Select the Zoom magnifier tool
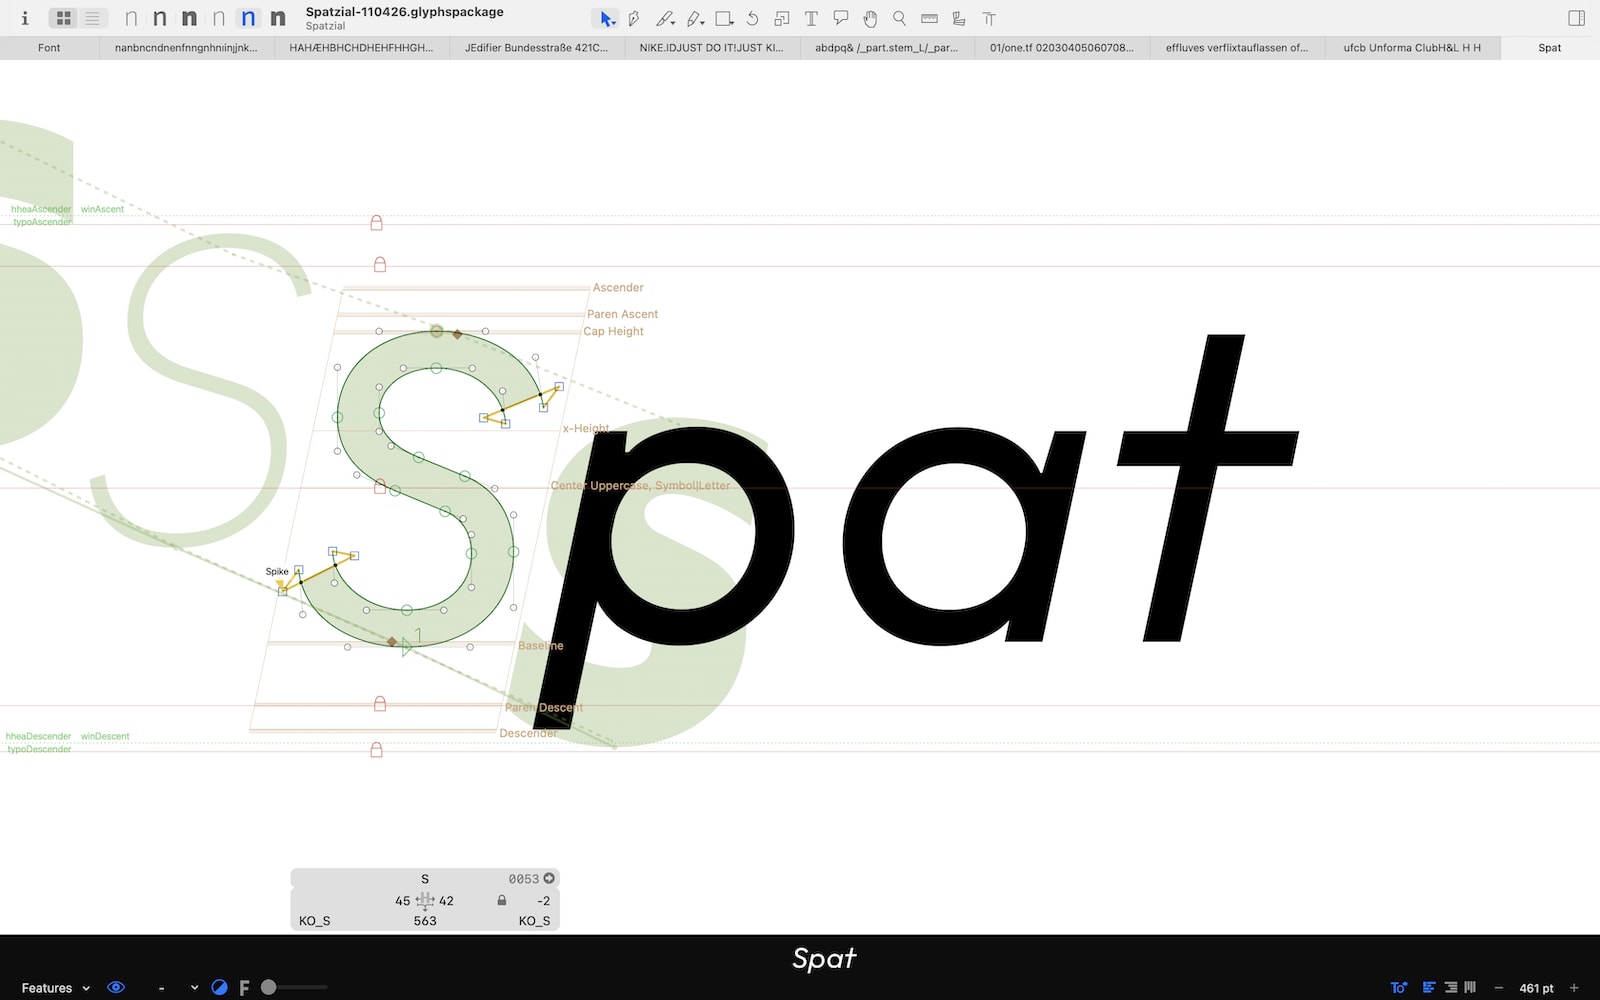 899,18
